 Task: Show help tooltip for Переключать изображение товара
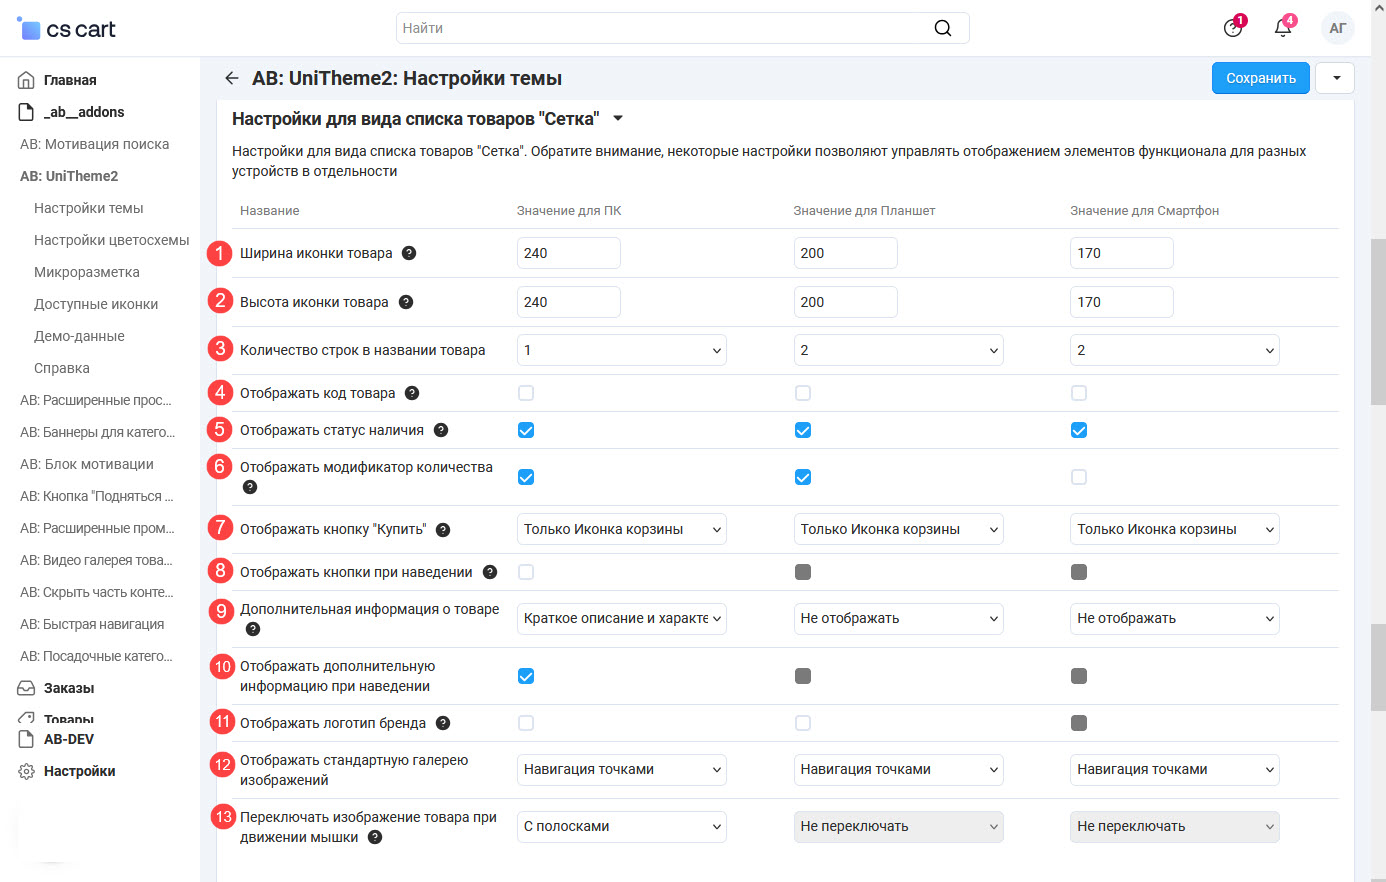375,837
